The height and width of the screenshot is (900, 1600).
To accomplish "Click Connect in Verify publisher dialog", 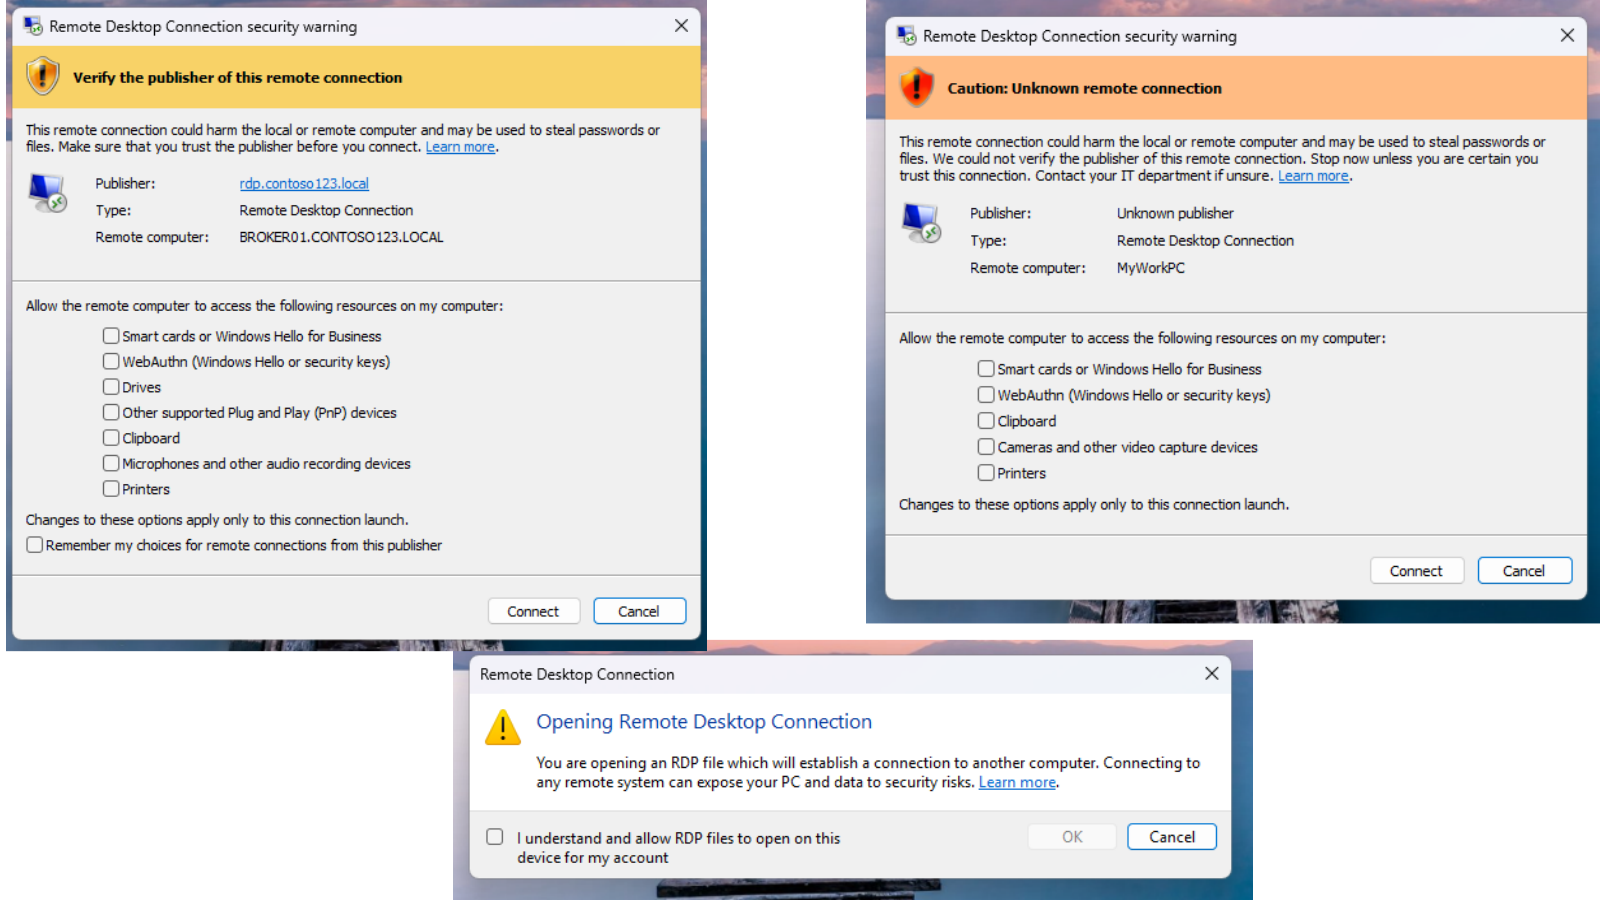I will 533,611.
